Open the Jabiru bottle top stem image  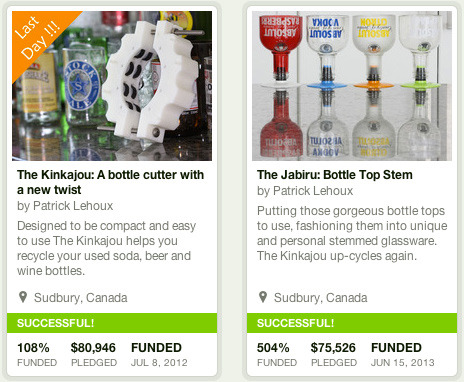[352, 86]
